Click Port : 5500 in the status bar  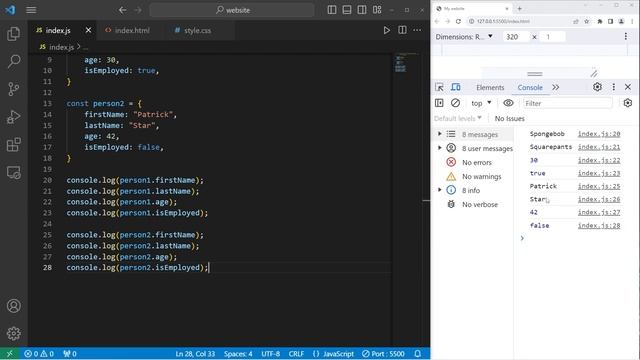point(383,353)
